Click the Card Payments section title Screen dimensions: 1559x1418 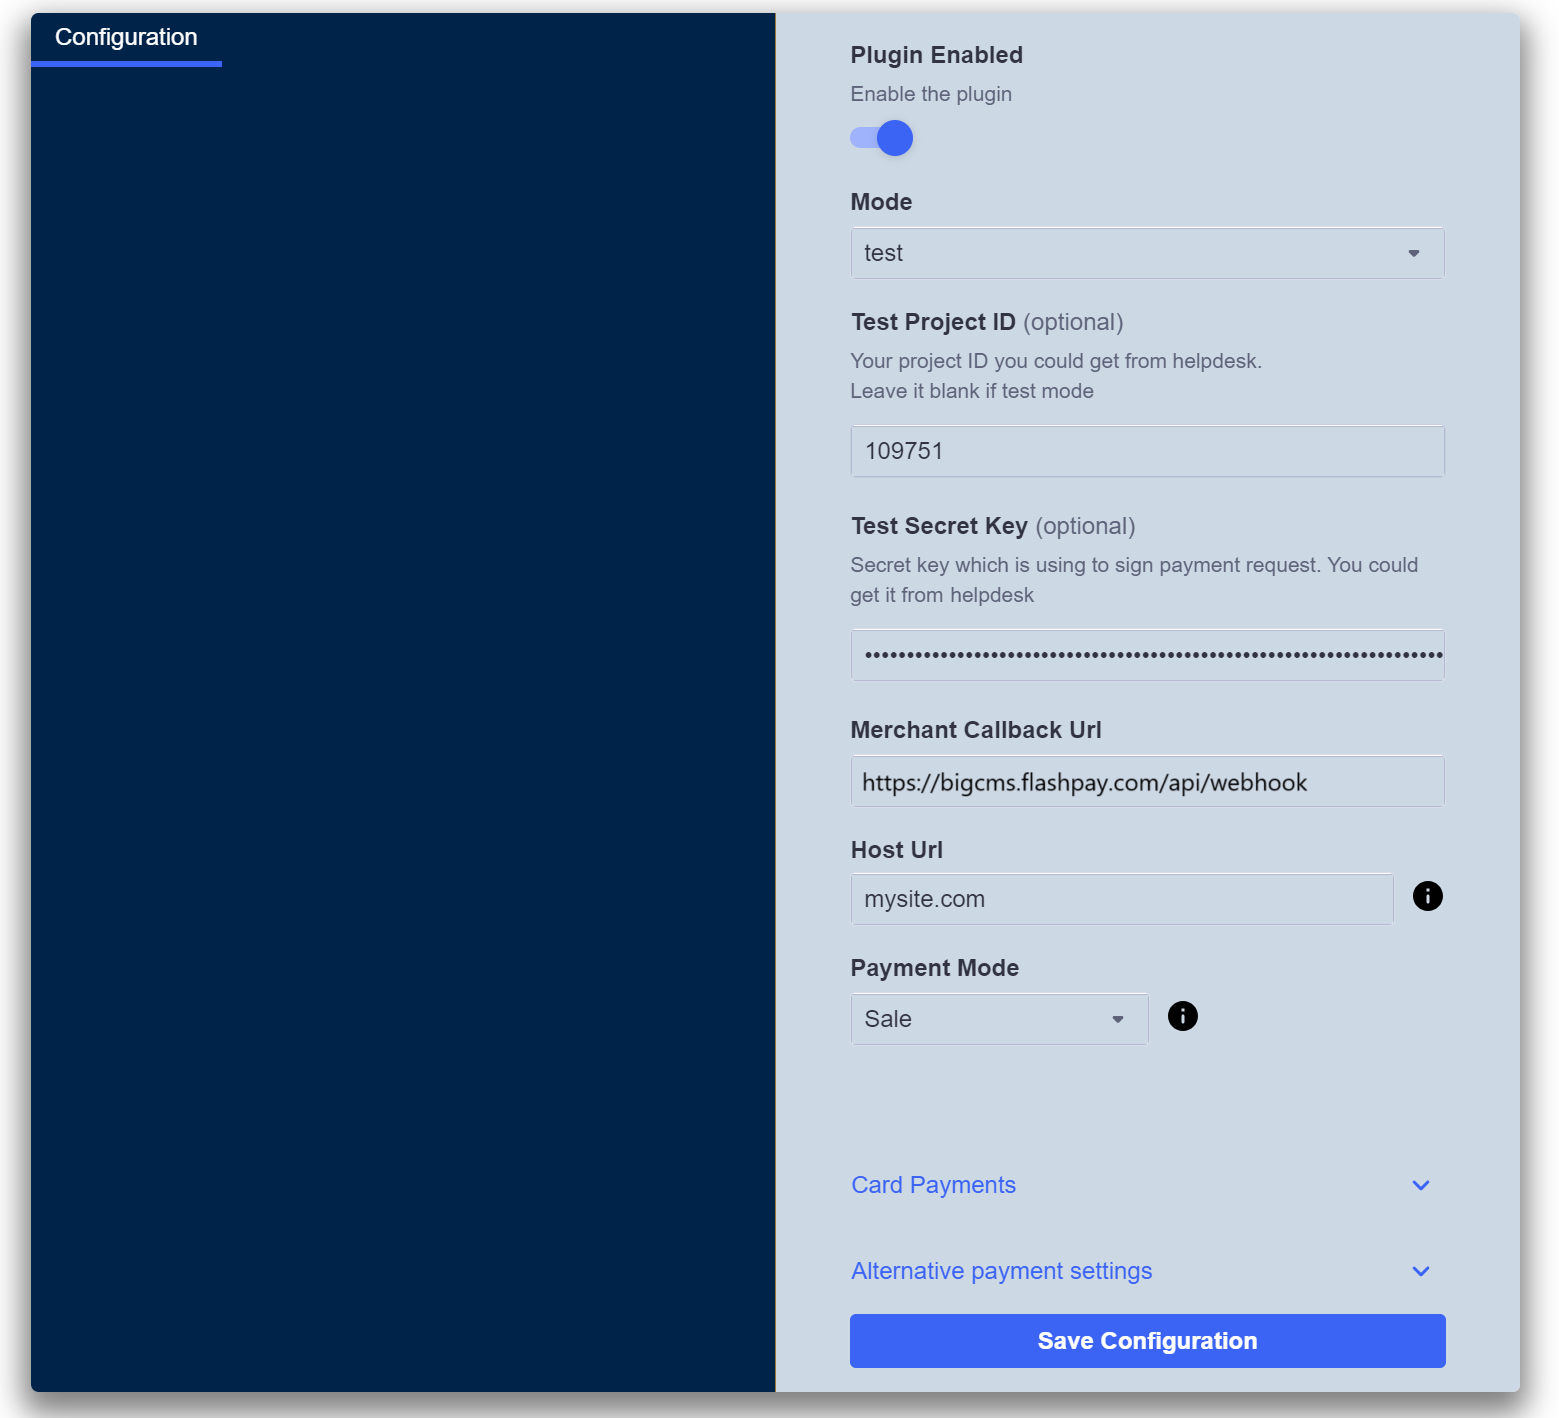tap(933, 1185)
